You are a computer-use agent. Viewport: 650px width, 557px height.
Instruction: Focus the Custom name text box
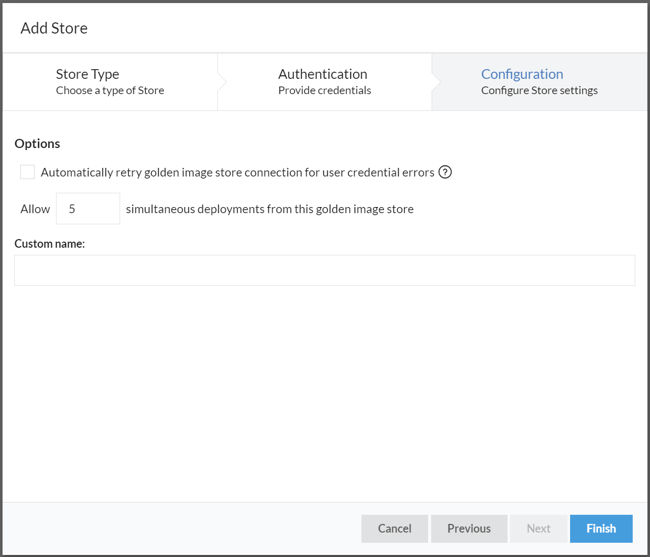tap(324, 270)
